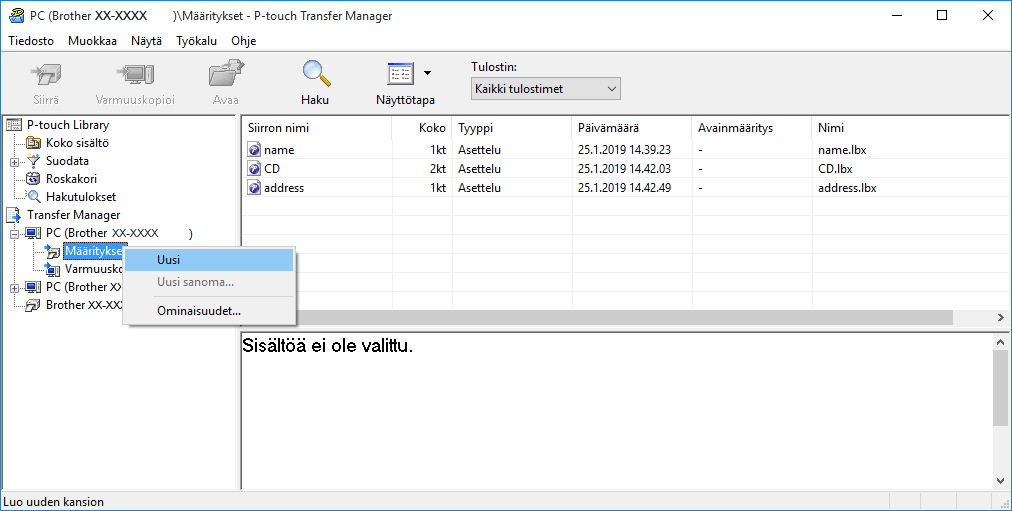
Task: Click the 2kt size cell
Action: (438, 169)
